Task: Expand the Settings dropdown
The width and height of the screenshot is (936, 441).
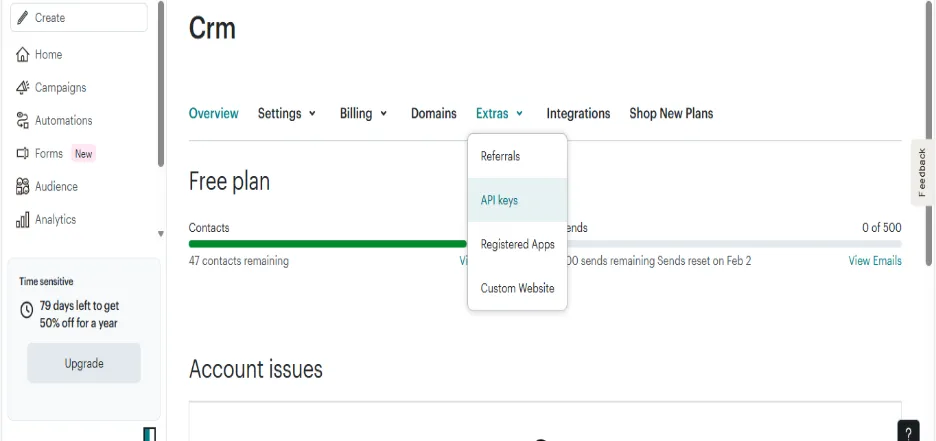Action: [287, 113]
